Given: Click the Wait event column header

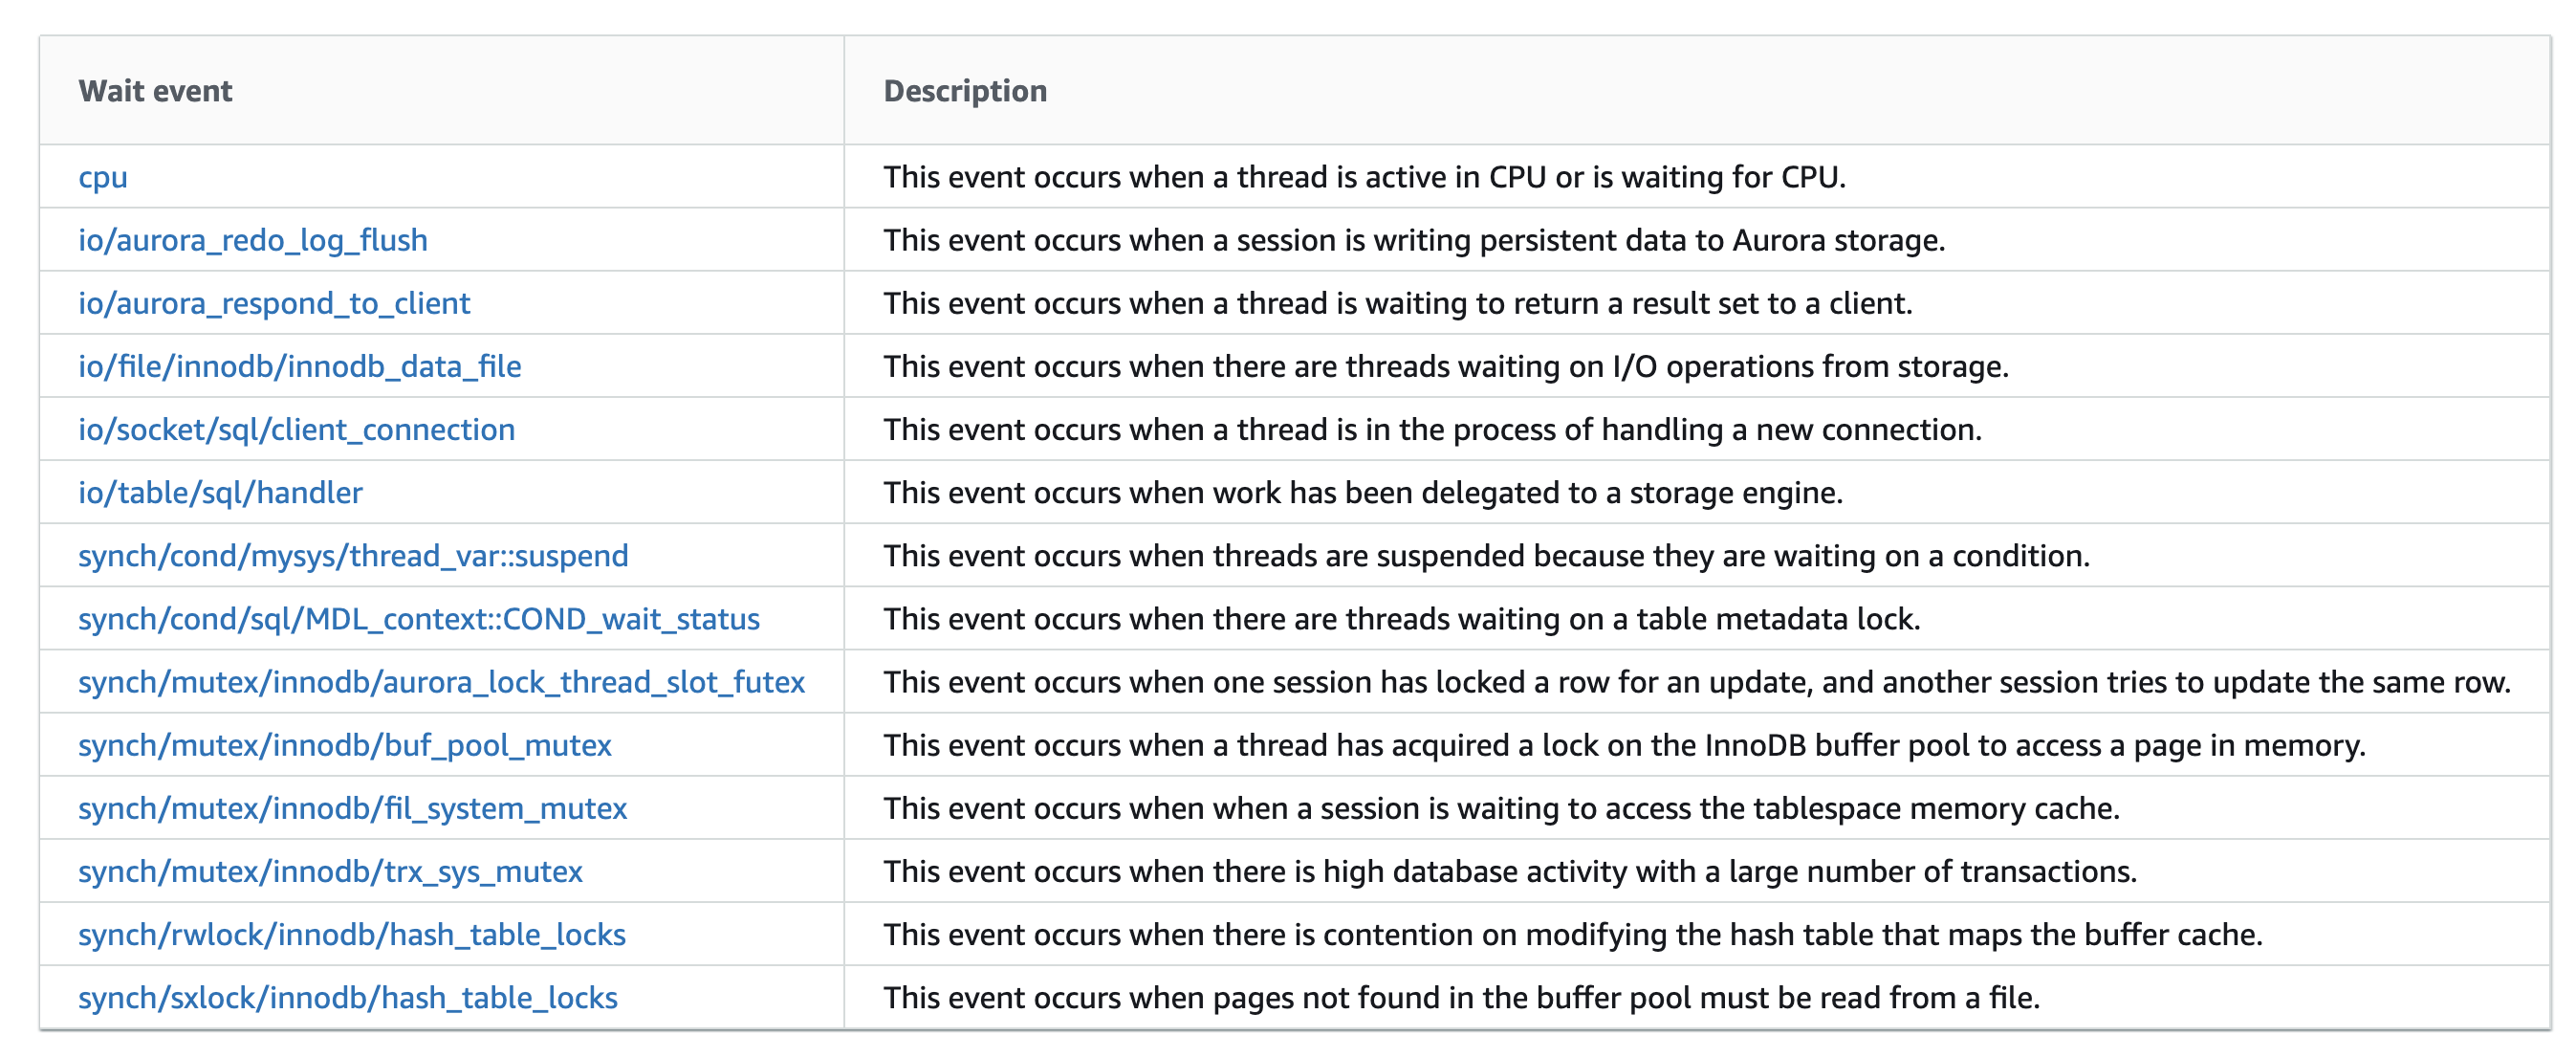Looking at the screenshot, I should tap(155, 91).
